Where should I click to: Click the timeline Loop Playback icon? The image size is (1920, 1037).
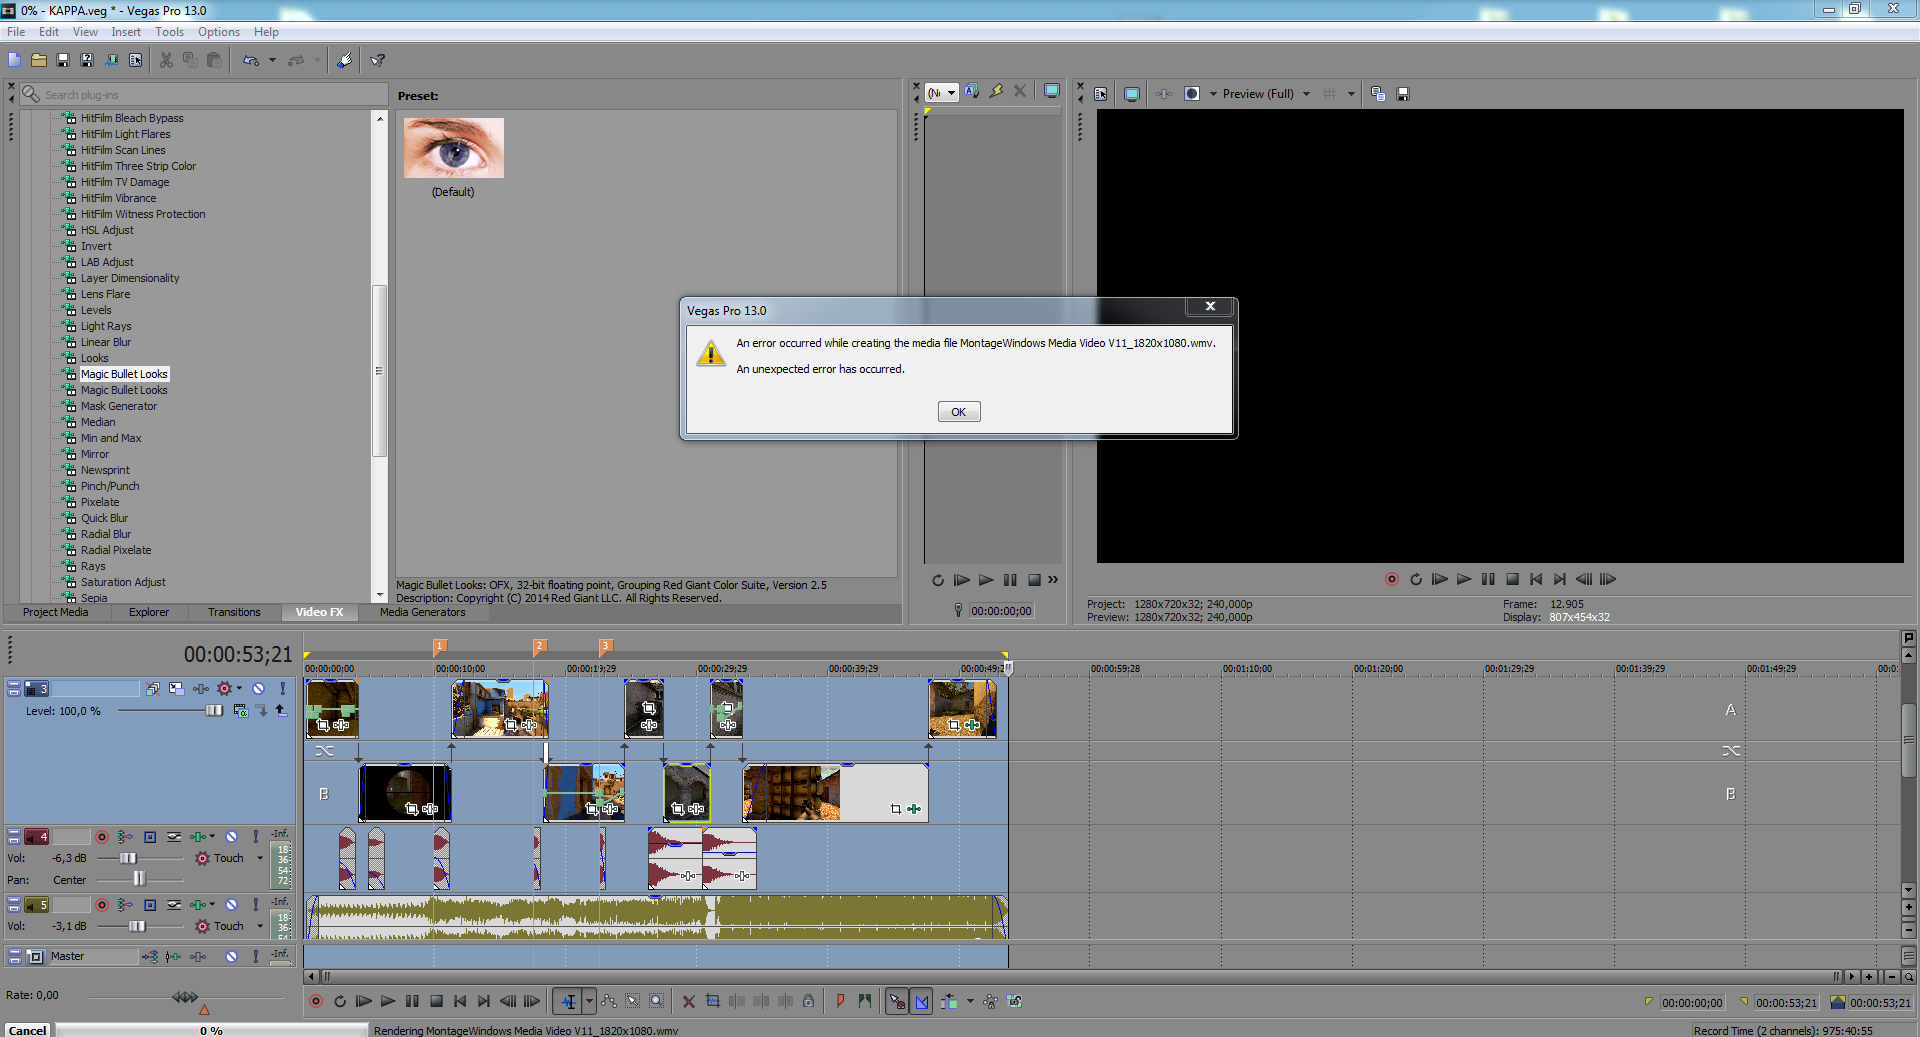tap(340, 1002)
